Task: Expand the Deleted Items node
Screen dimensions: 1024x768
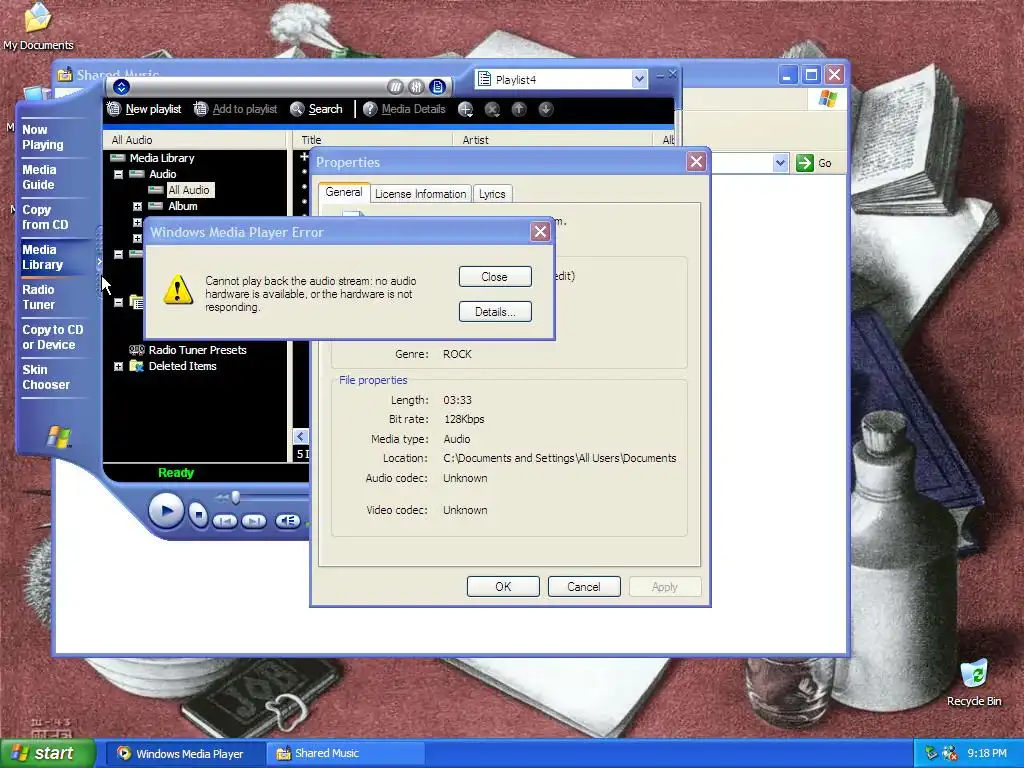Action: (118, 366)
